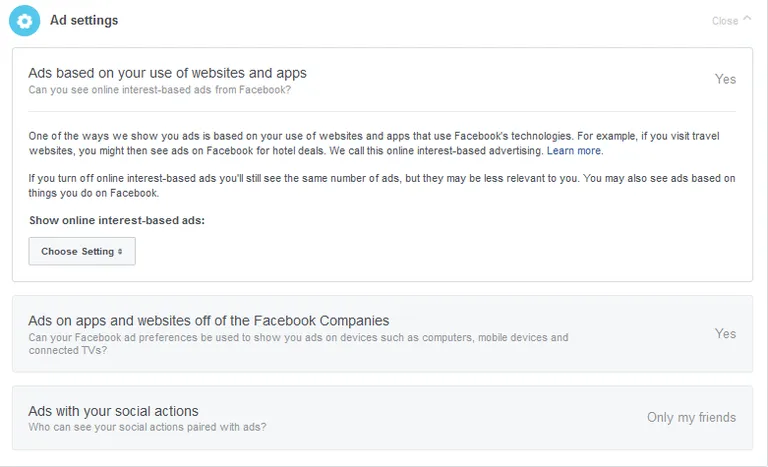Image resolution: width=768 pixels, height=467 pixels.
Task: Click text 'Can your Facebook ad preferences be used'
Action: coord(298,344)
